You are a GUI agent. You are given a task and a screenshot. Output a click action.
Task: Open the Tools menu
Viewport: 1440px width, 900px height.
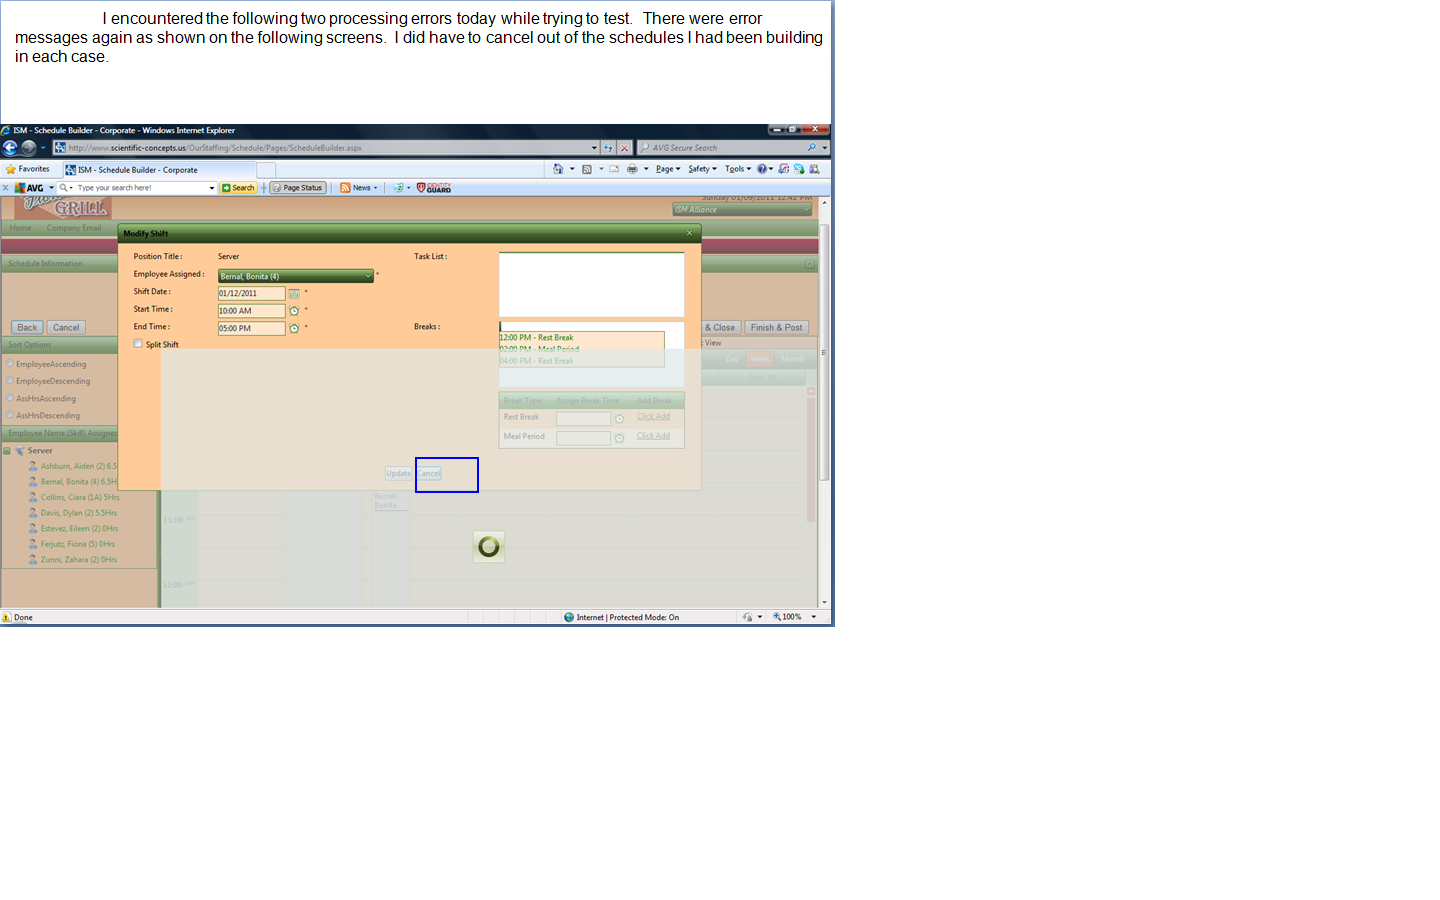[x=738, y=169]
